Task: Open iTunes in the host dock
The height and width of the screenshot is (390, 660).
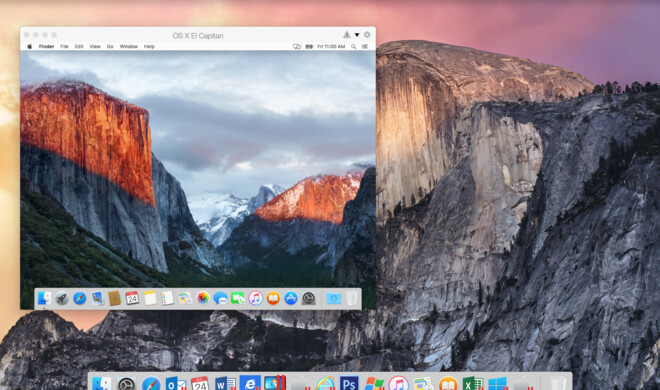Action: (398, 384)
